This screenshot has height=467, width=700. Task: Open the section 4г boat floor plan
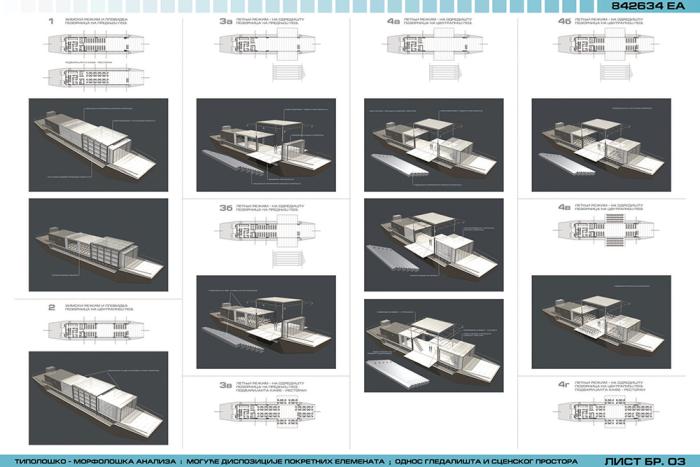(x=607, y=411)
